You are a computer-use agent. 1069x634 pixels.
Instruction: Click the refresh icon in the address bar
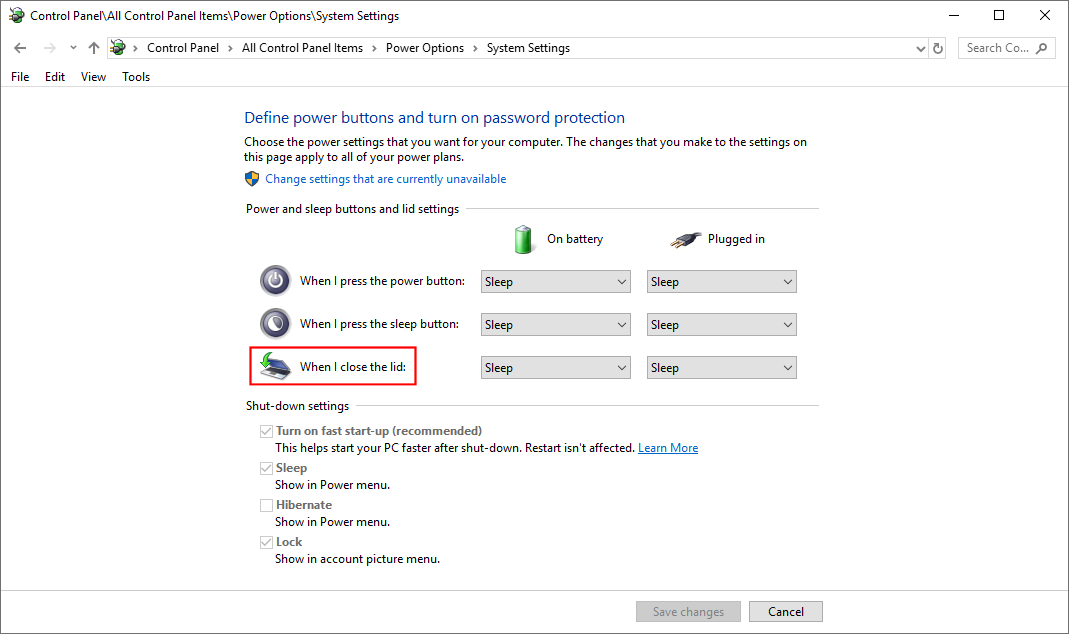[937, 47]
